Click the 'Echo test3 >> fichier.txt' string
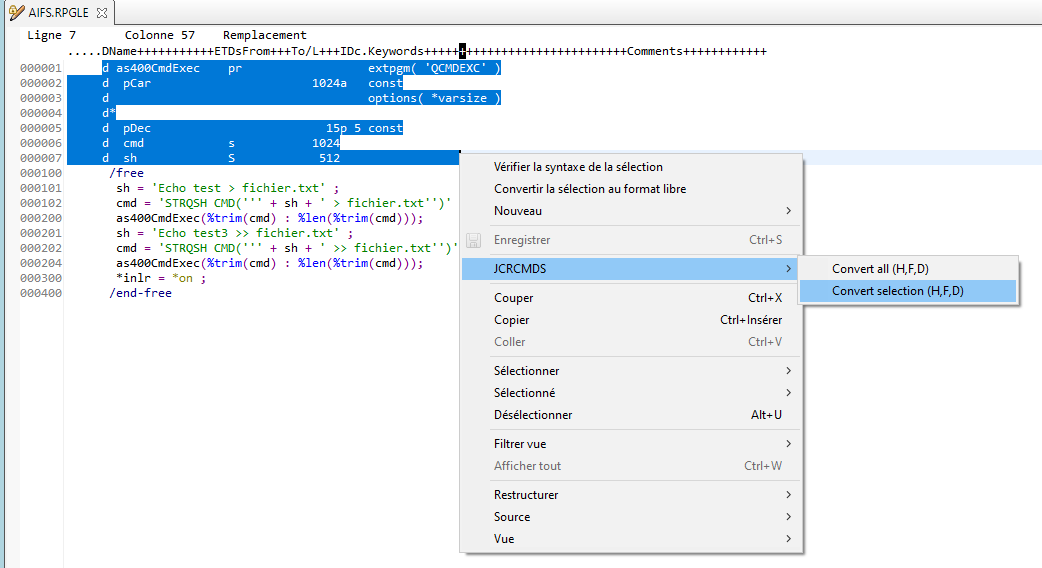Screen dimensions: 1042x568 [x=246, y=233]
